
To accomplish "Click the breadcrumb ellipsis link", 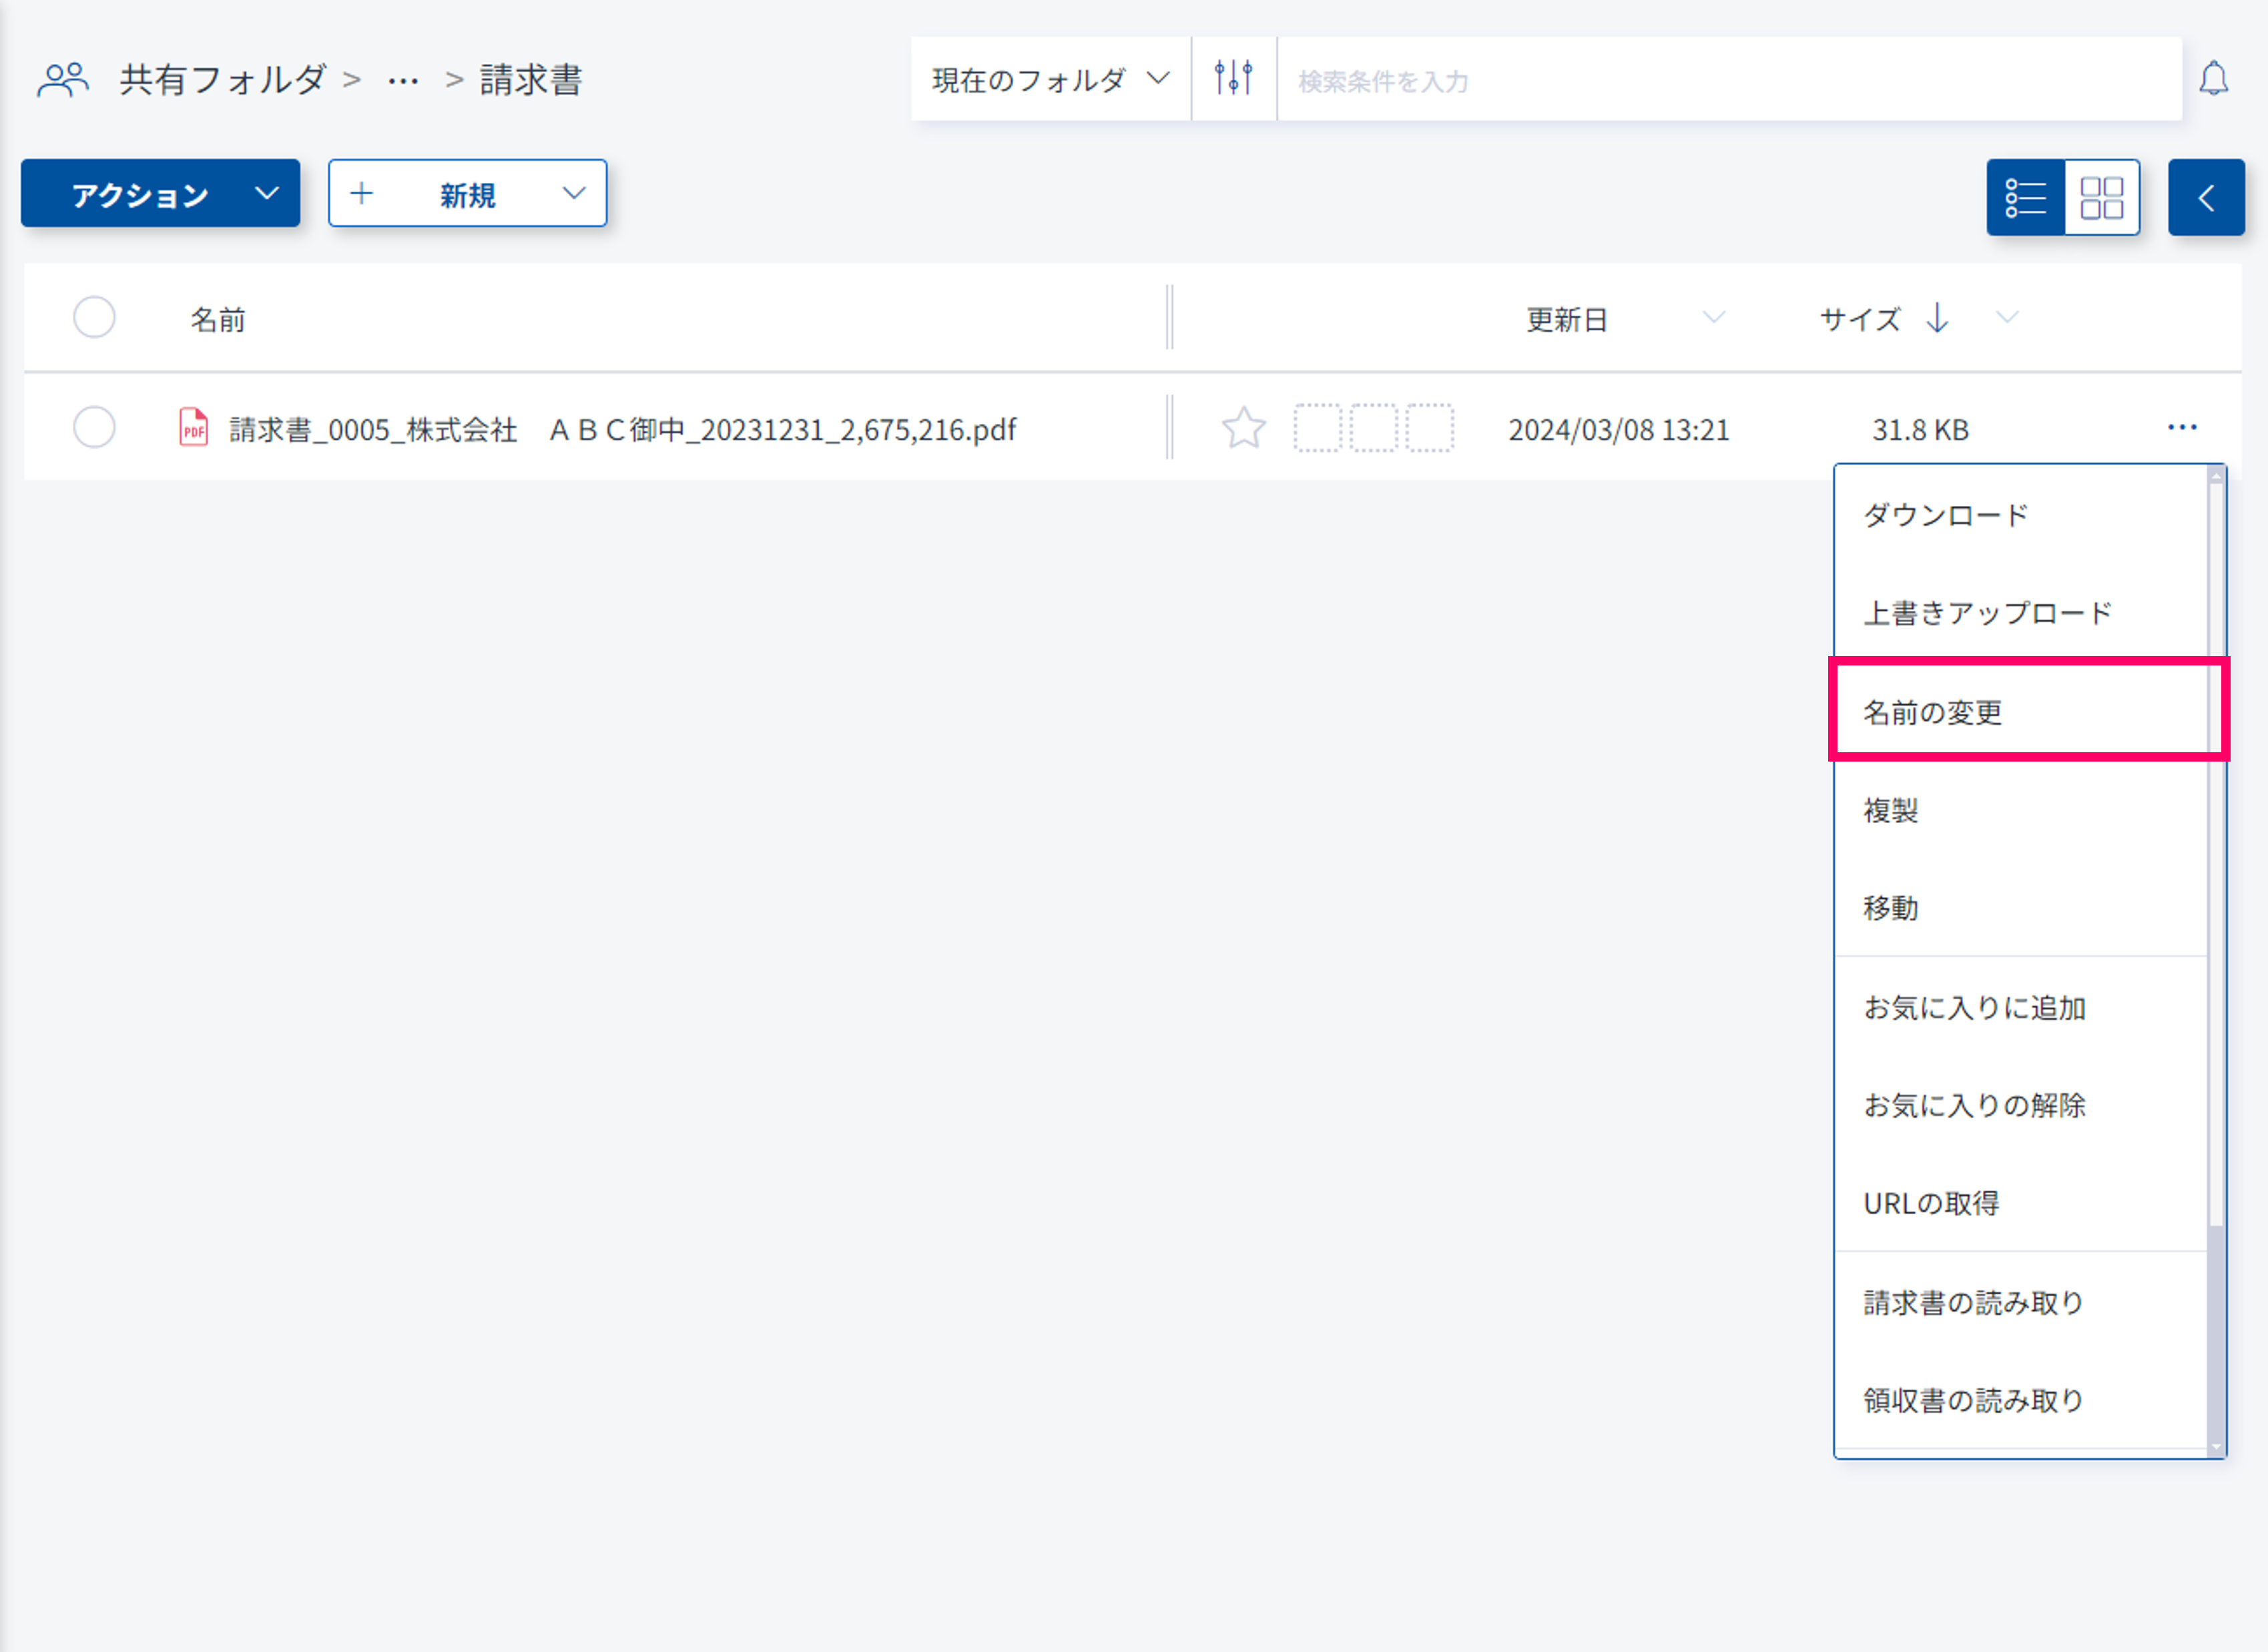I will pos(403,80).
